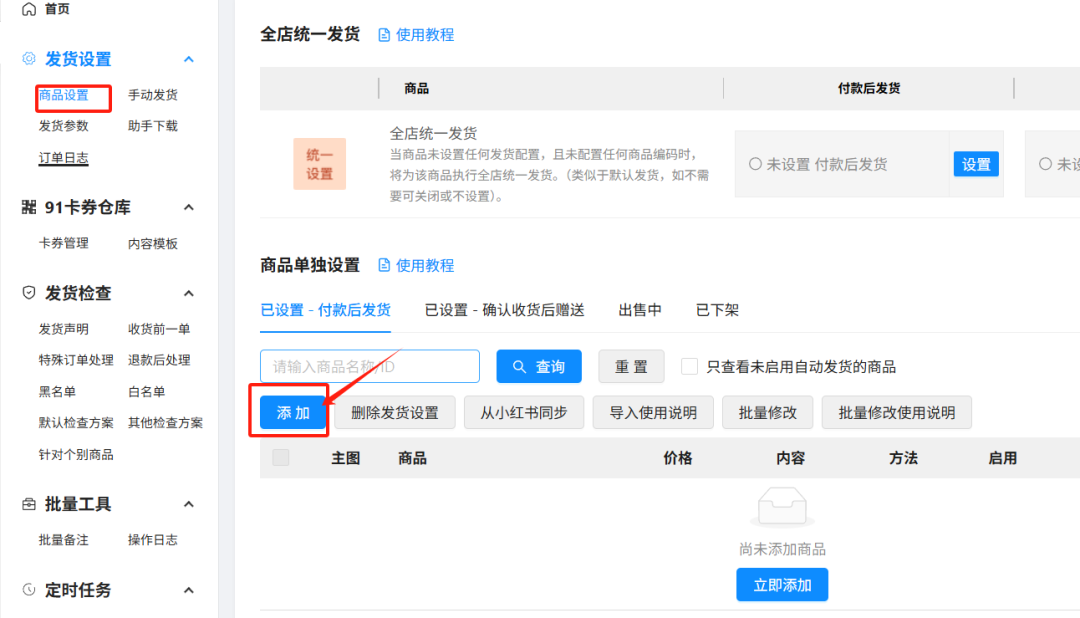
Task: Click 首页 in the sidebar
Action: click(56, 9)
